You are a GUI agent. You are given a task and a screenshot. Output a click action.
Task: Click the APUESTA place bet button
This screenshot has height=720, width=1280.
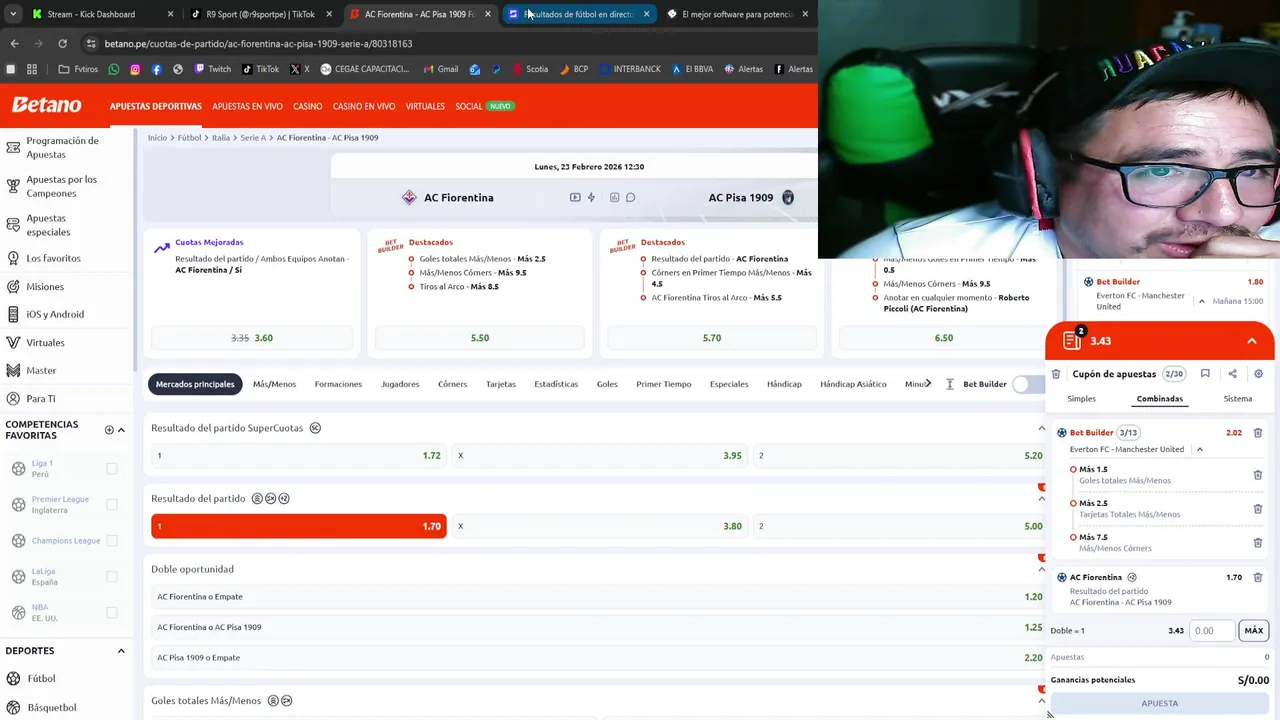click(x=1160, y=703)
